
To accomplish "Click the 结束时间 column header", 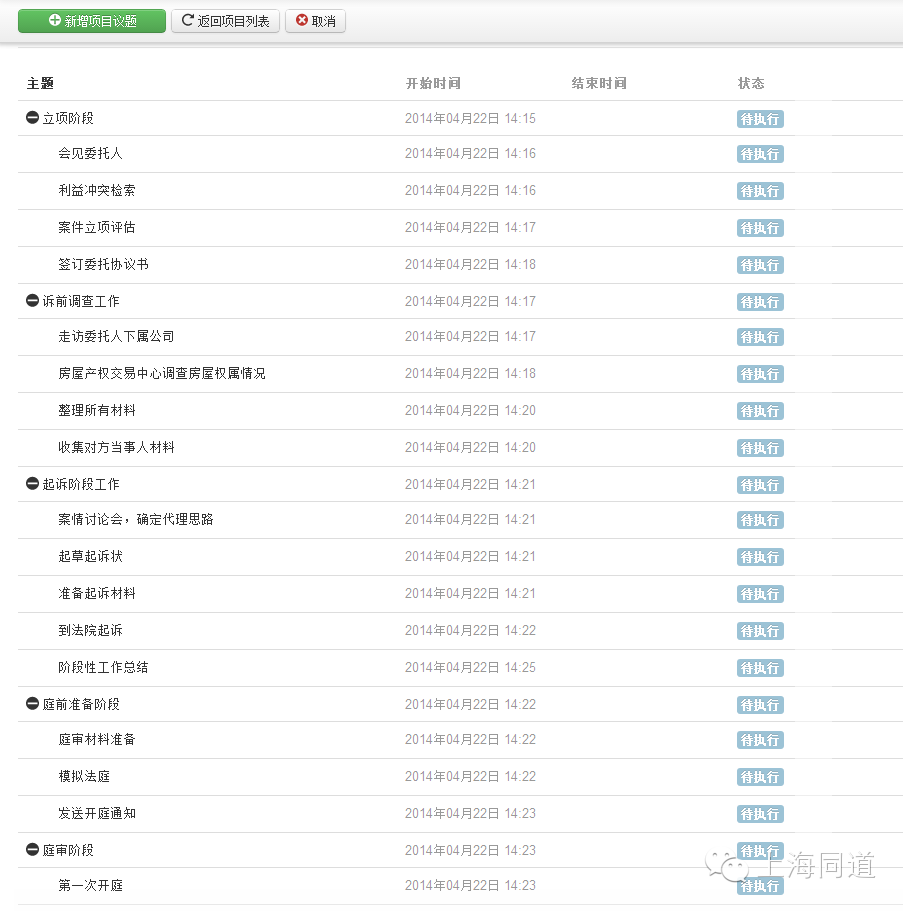I will pos(599,84).
